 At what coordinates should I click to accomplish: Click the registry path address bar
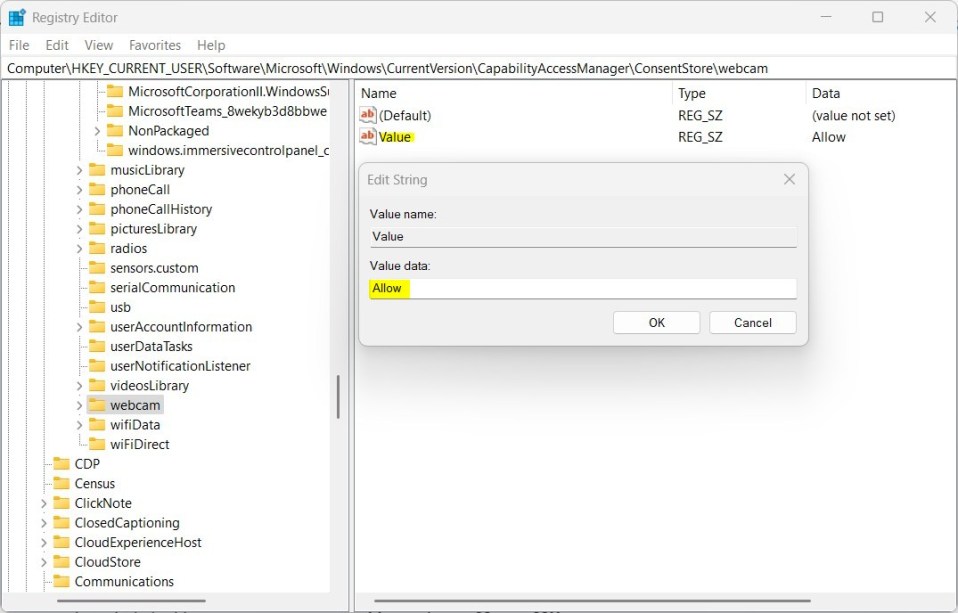pos(478,68)
